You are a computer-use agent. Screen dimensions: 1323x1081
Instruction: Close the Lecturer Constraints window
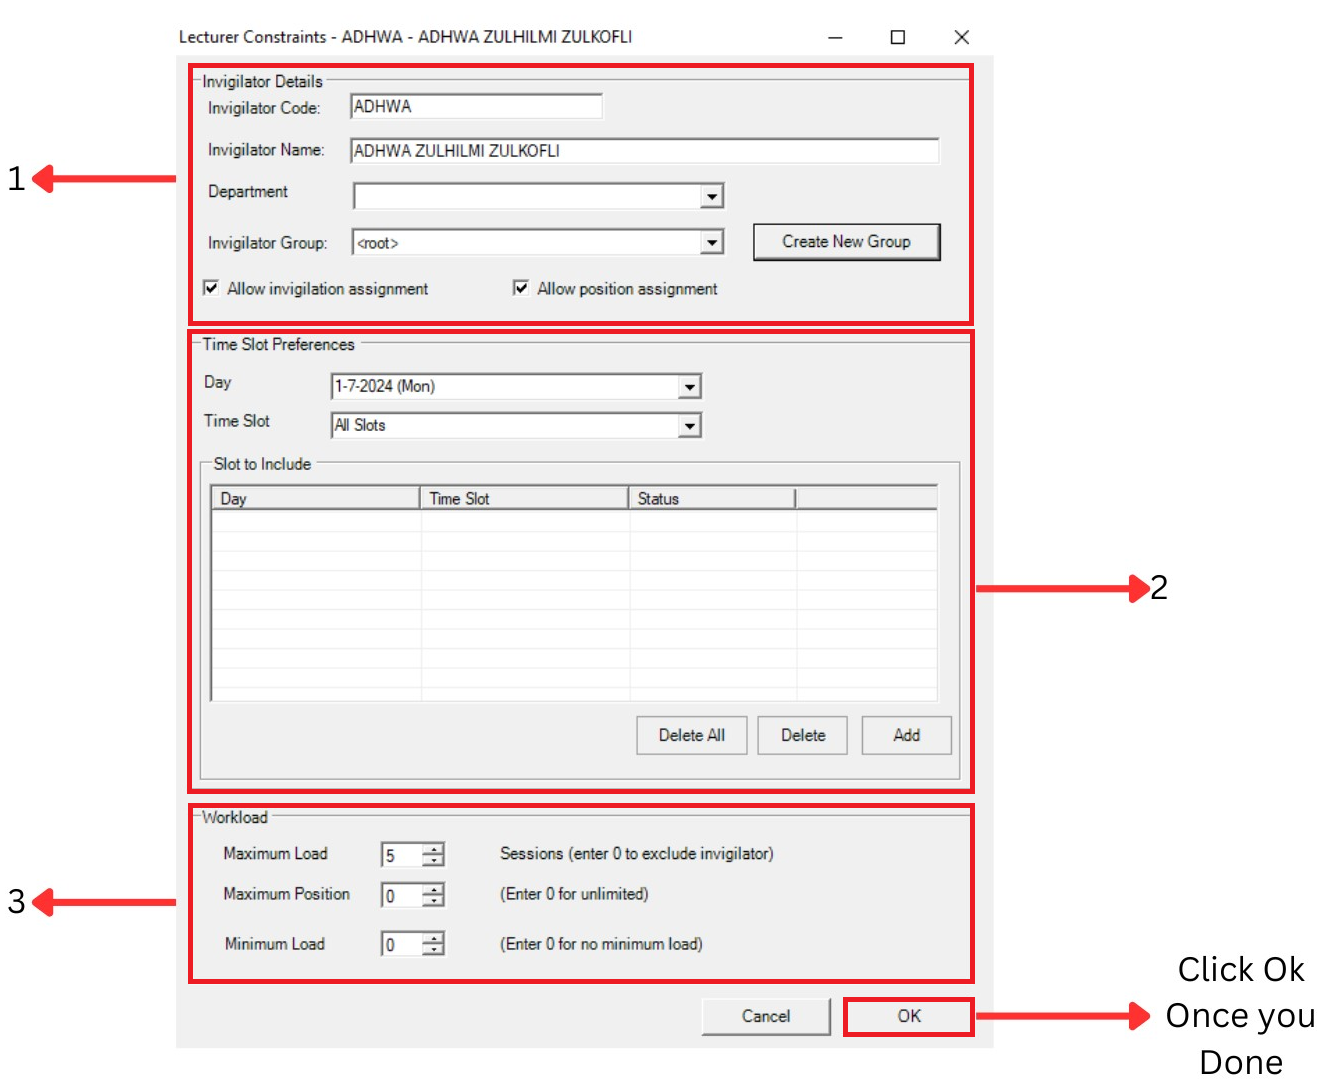tap(961, 37)
